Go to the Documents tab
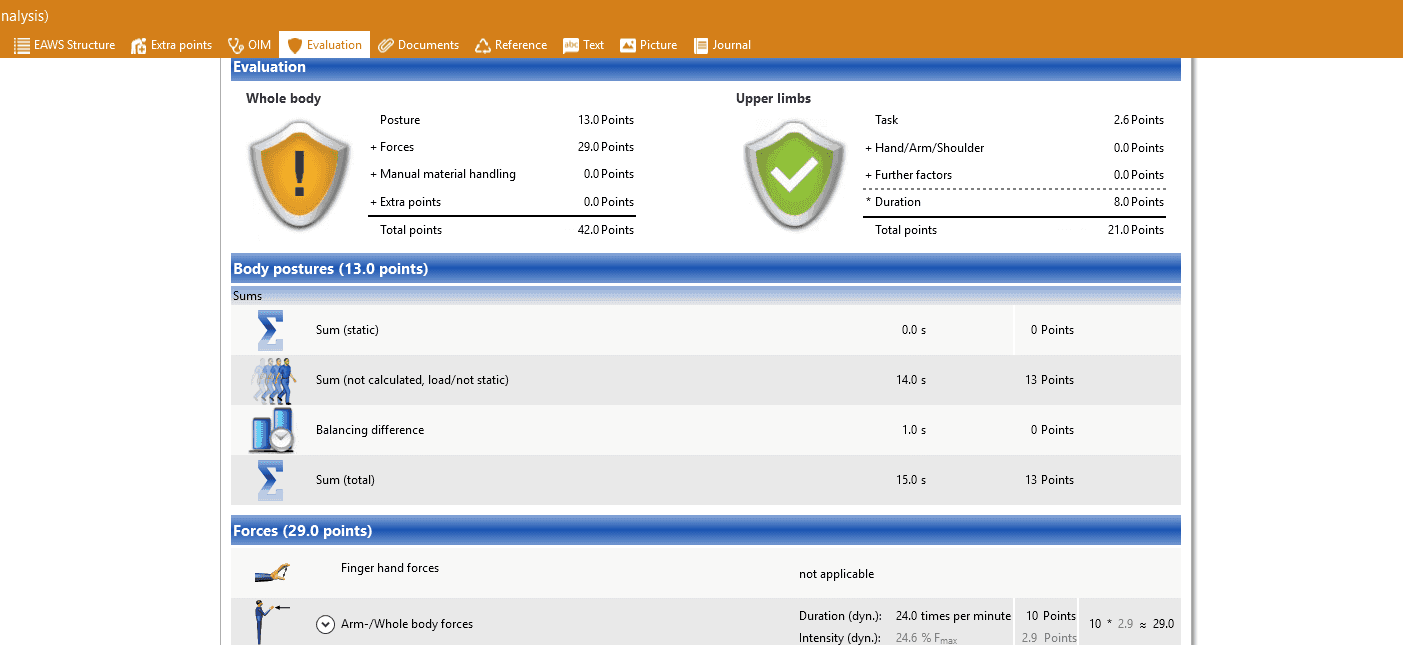 pyautogui.click(x=418, y=45)
